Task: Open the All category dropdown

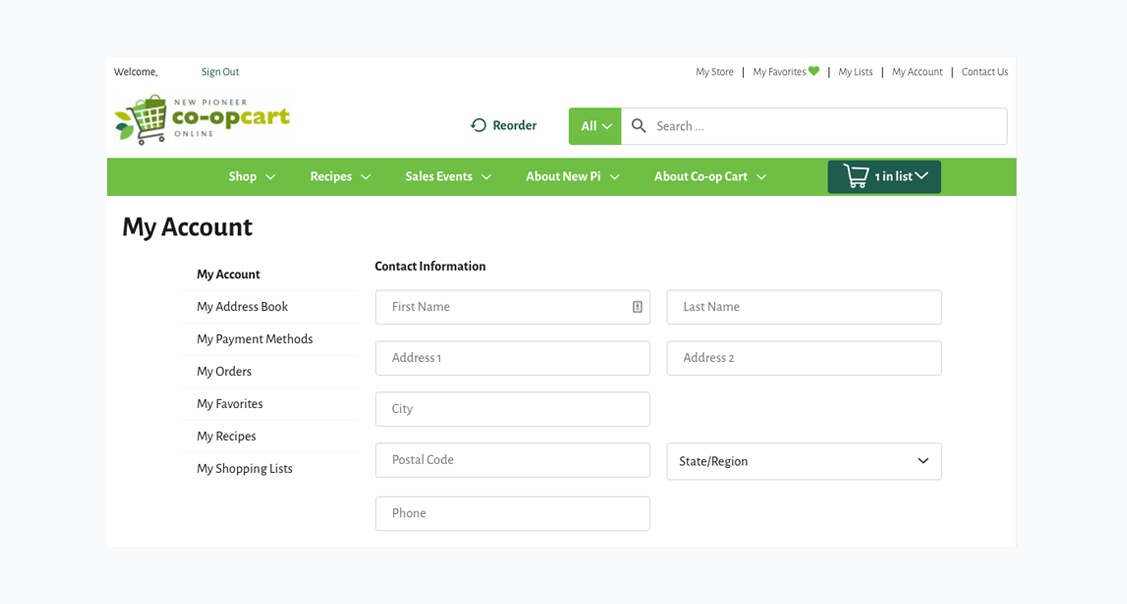Action: 595,126
